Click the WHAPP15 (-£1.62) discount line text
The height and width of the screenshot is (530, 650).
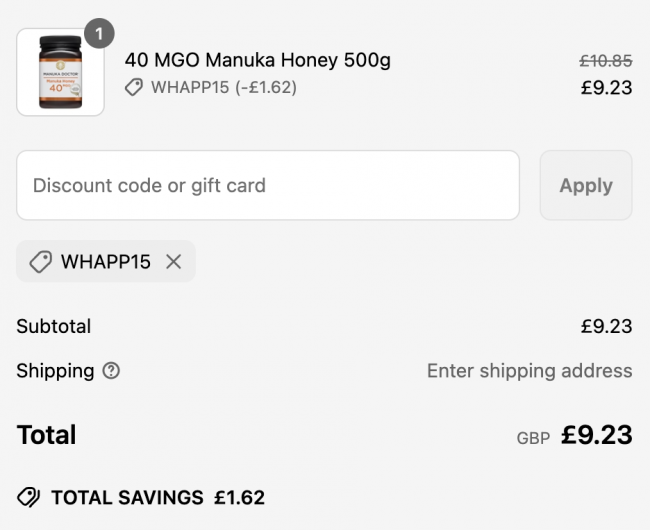(224, 88)
